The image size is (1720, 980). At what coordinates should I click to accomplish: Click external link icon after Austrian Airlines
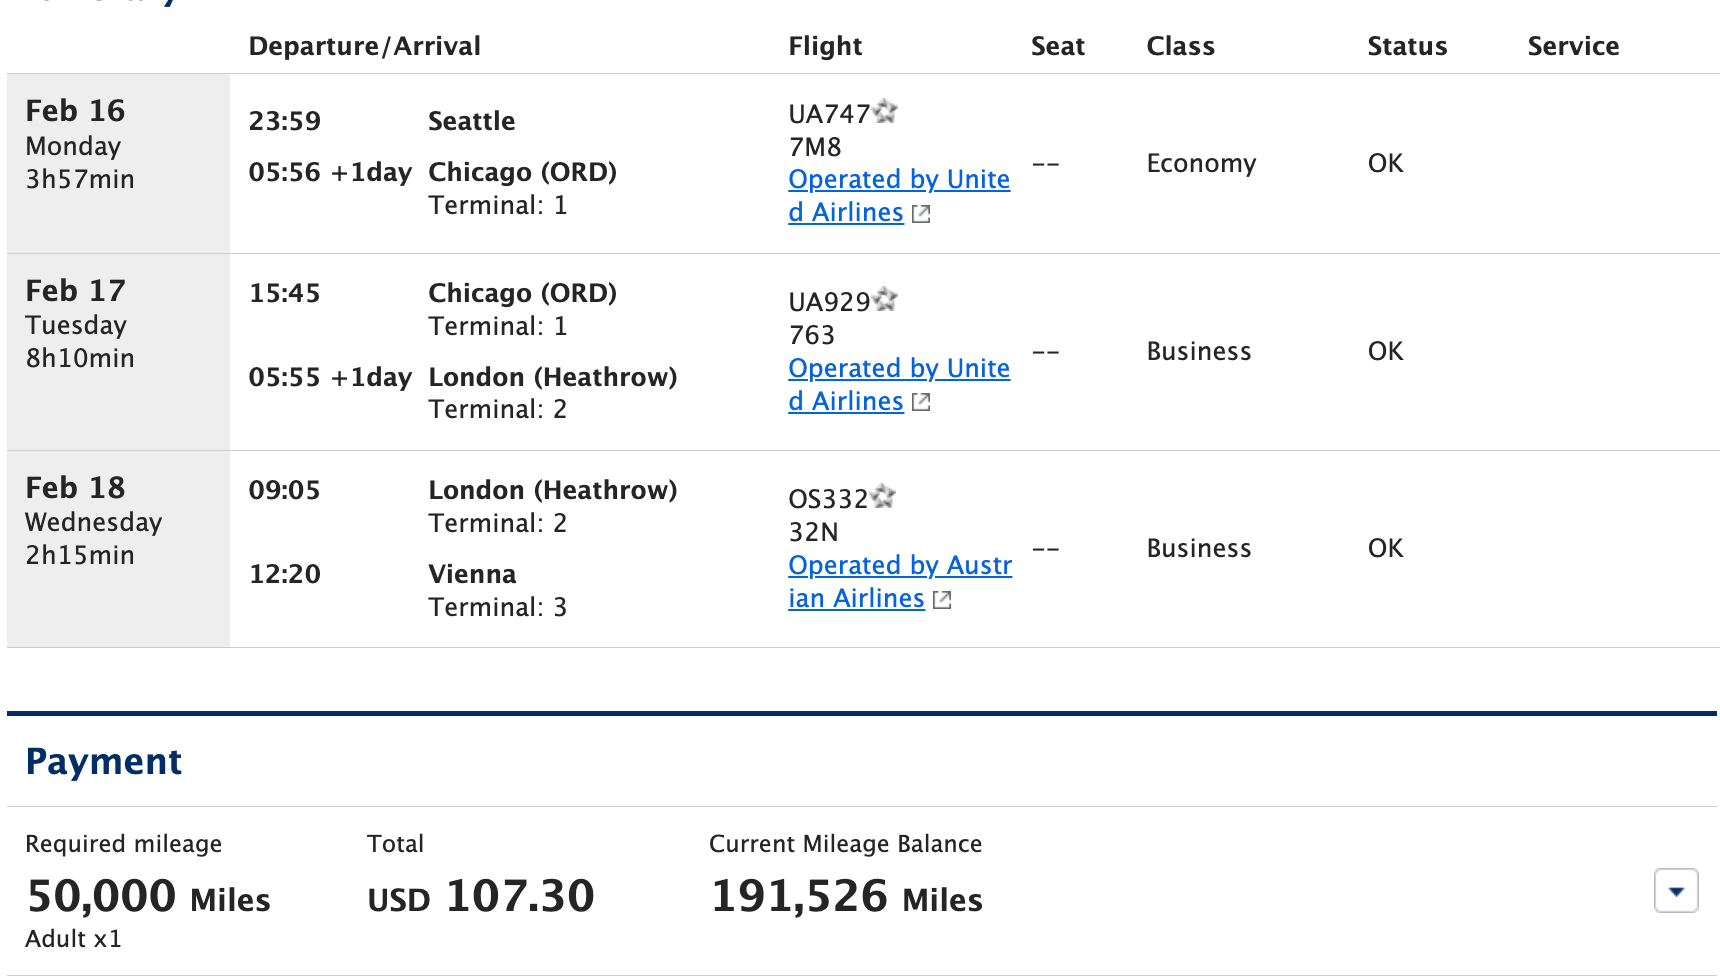(942, 600)
